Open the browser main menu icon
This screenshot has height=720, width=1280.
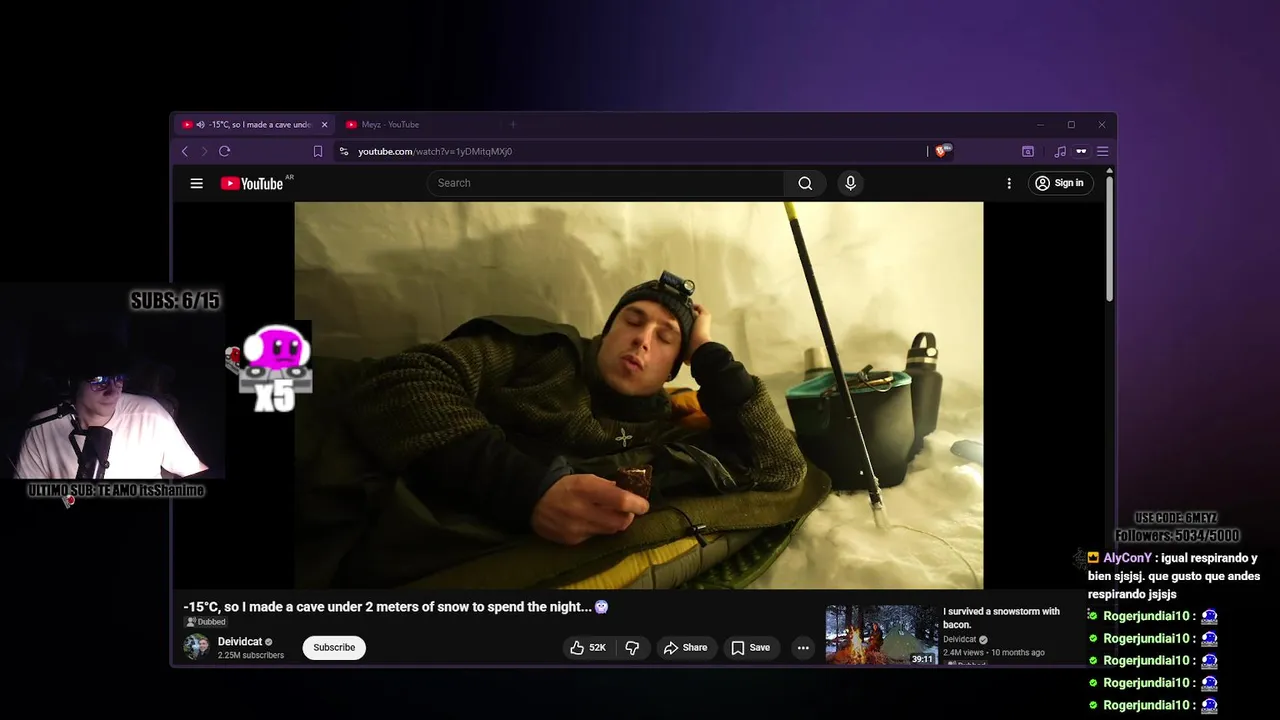coord(1103,151)
